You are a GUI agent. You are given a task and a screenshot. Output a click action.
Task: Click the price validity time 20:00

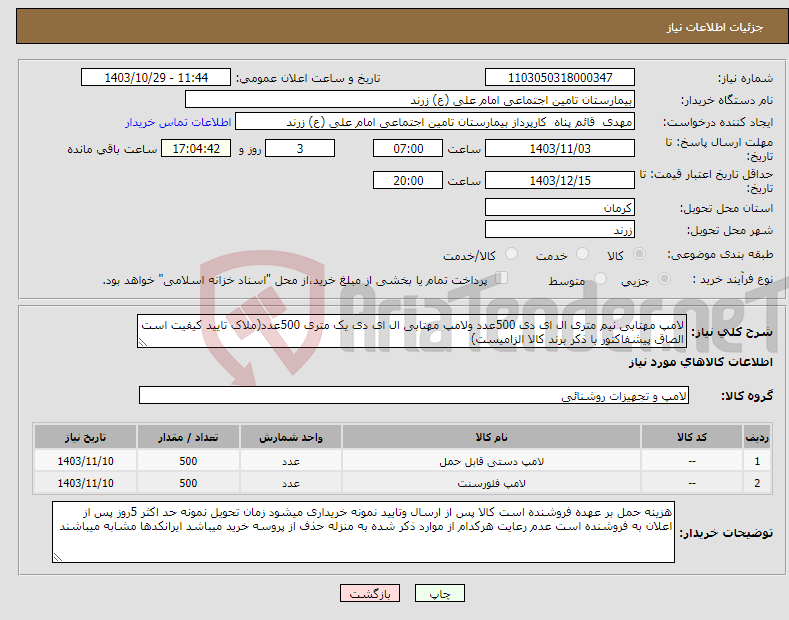[408, 180]
